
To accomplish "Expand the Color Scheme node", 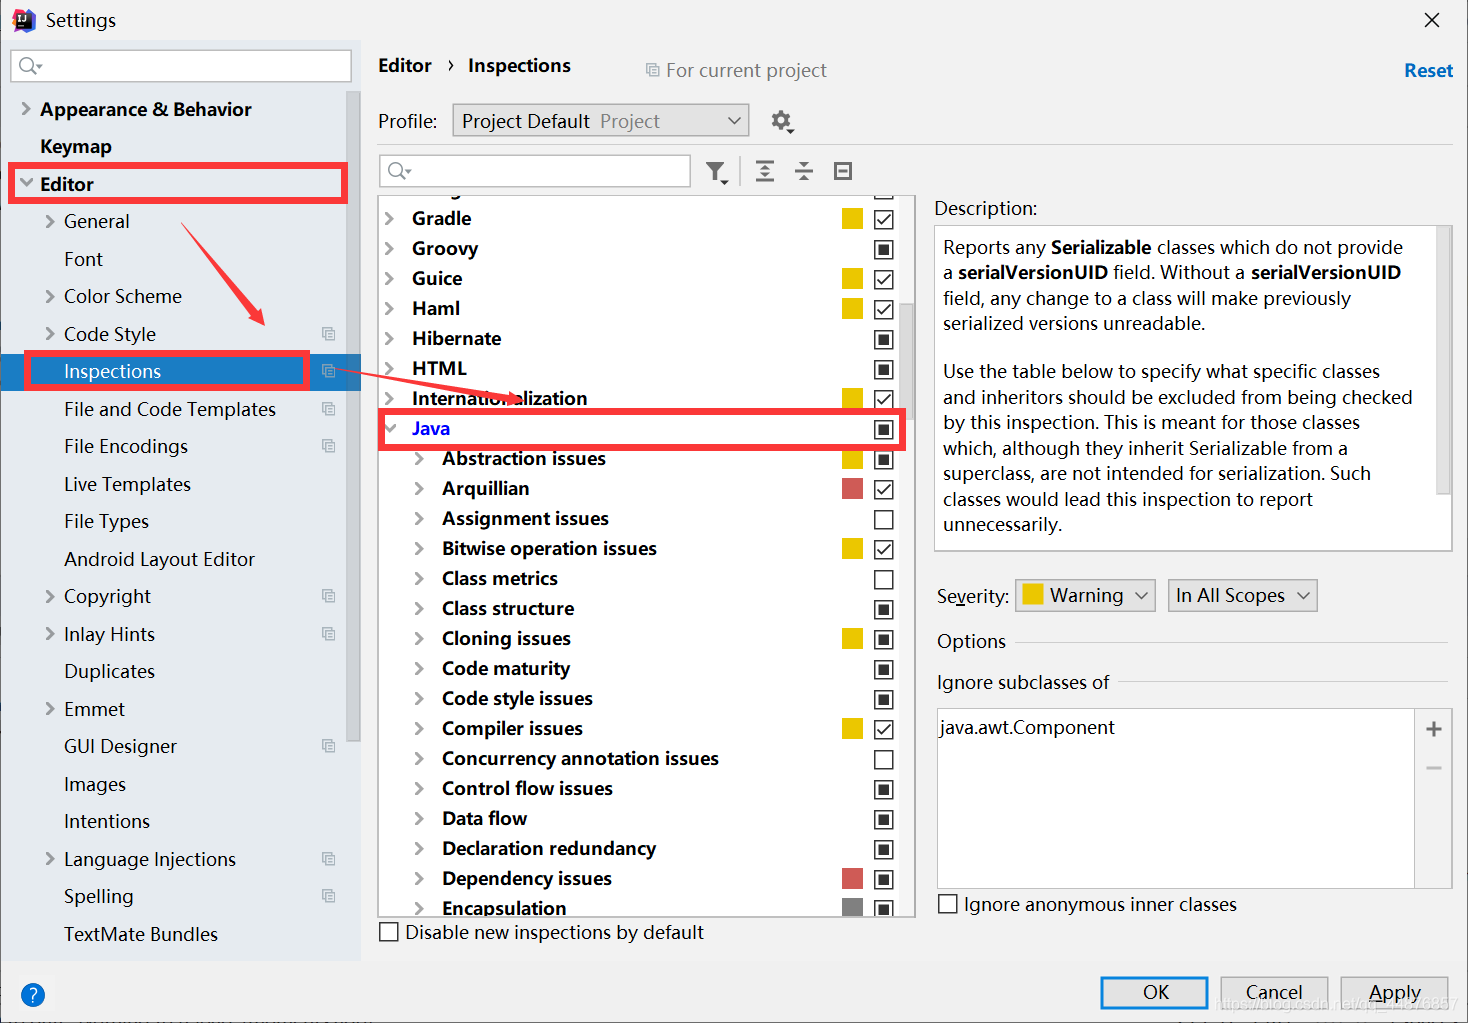I will (50, 296).
